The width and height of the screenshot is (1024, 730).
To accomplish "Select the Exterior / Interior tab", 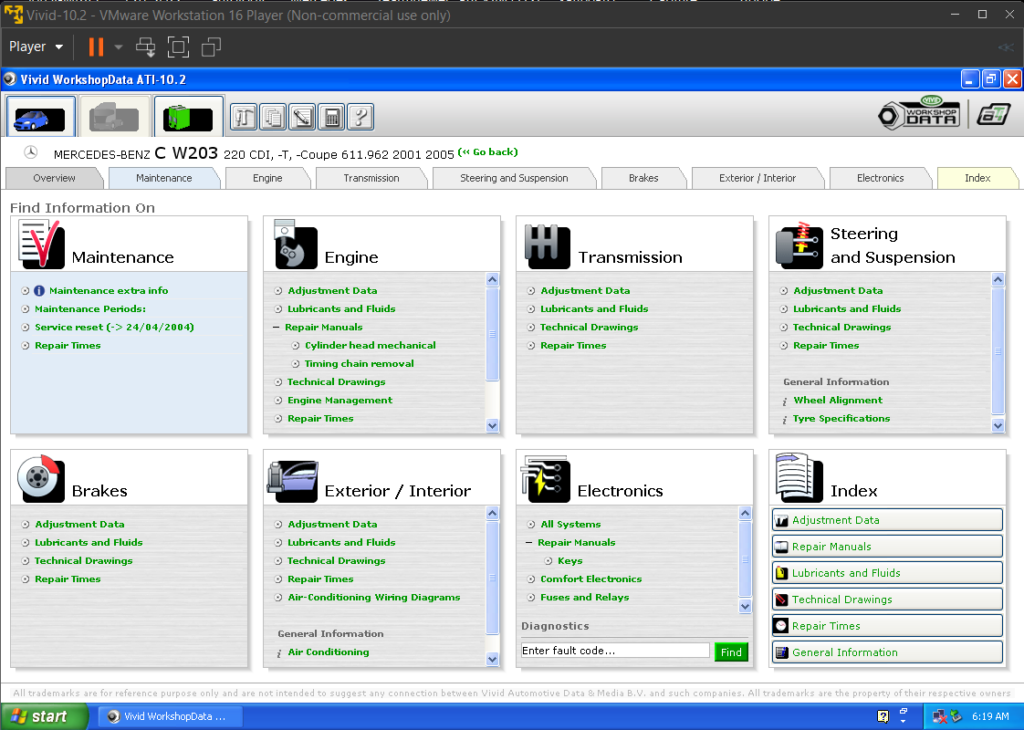I will (x=757, y=178).
